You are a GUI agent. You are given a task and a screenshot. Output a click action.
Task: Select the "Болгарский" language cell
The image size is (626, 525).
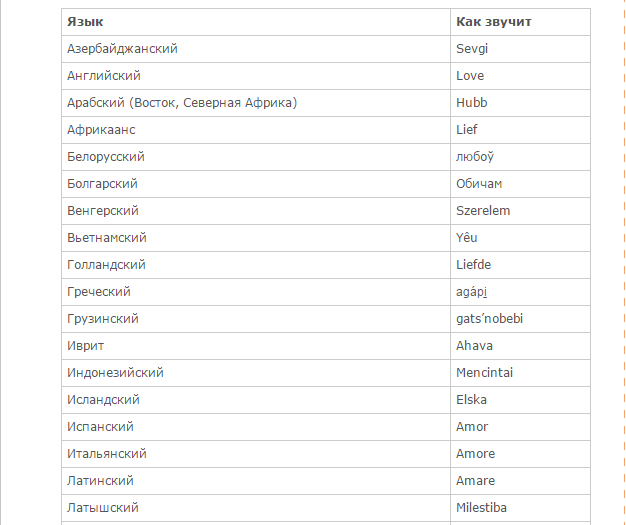coord(102,184)
